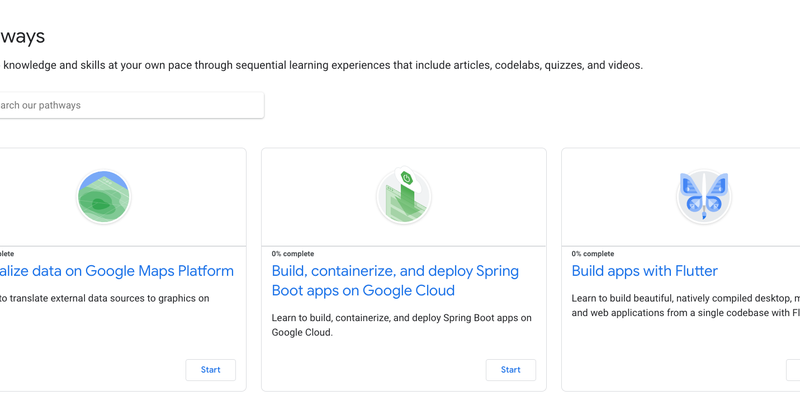Click the Flutter card description text
800x400 pixels.
686,306
